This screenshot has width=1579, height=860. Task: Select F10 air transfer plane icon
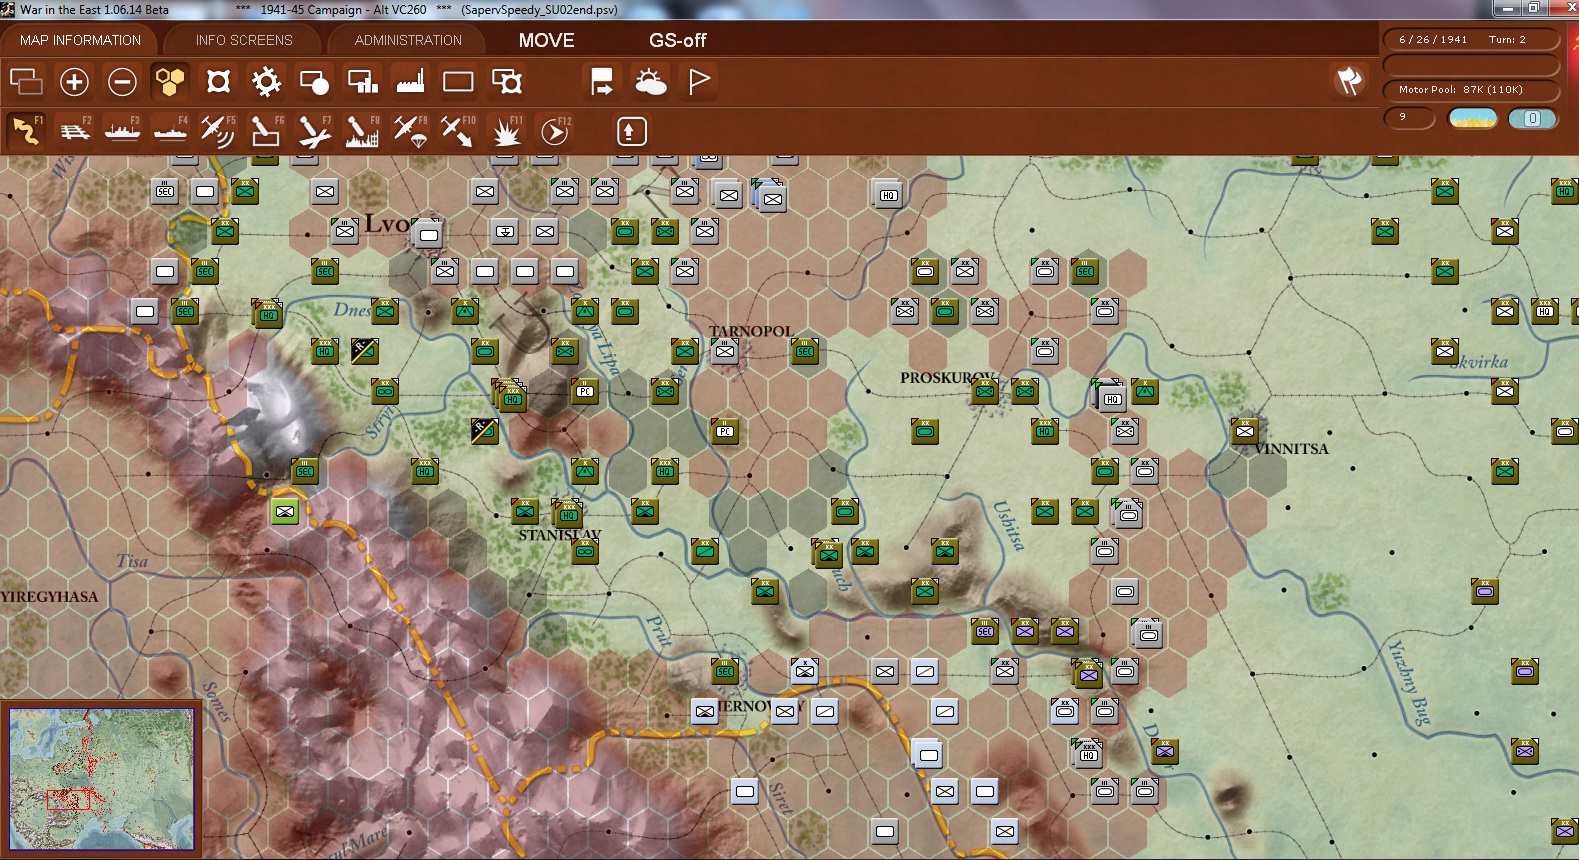458,131
